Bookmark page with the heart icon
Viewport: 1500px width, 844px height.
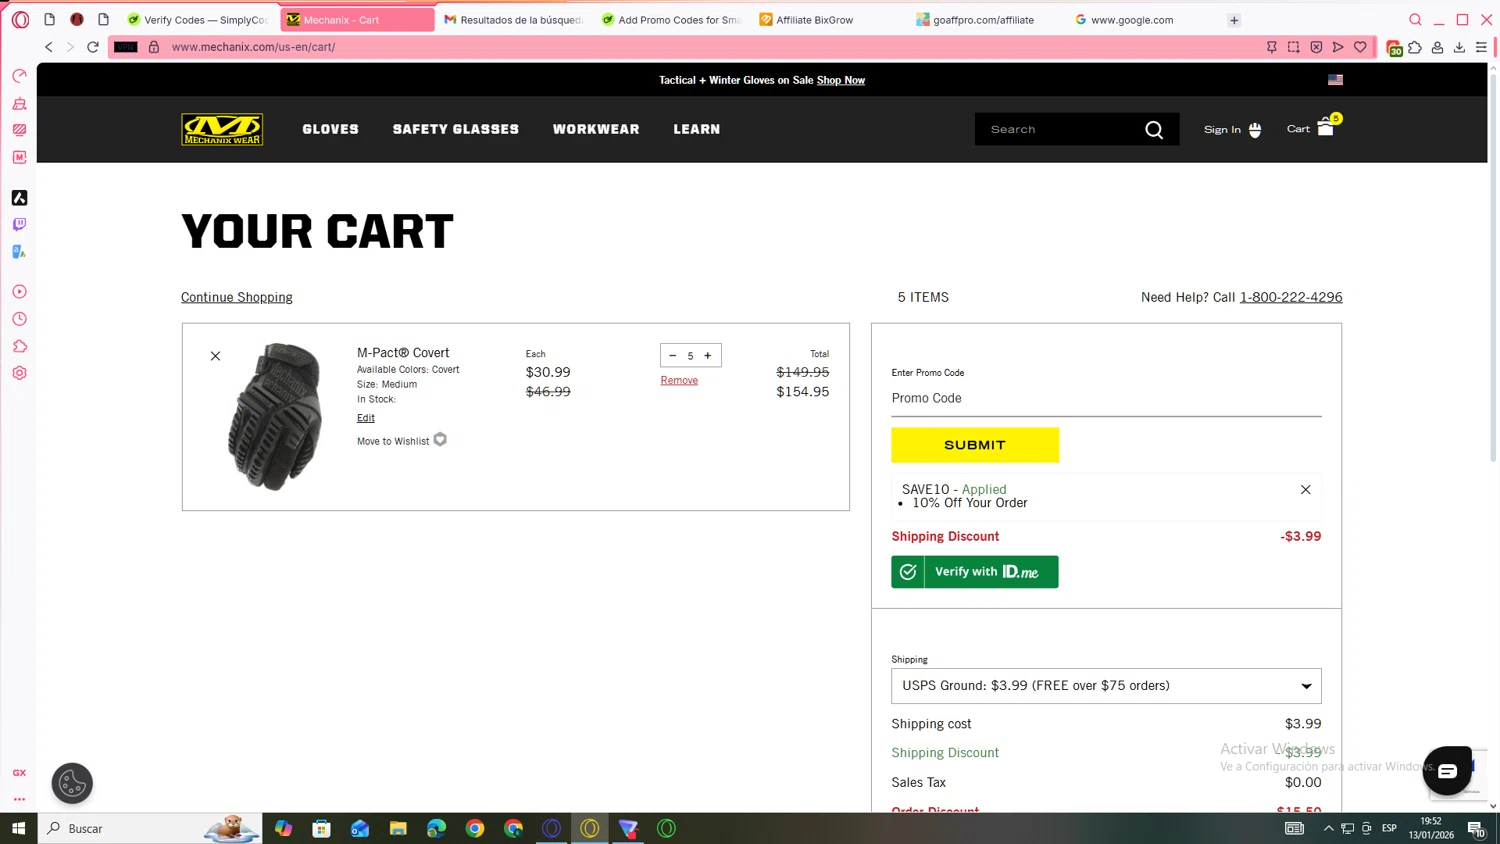(x=1360, y=47)
